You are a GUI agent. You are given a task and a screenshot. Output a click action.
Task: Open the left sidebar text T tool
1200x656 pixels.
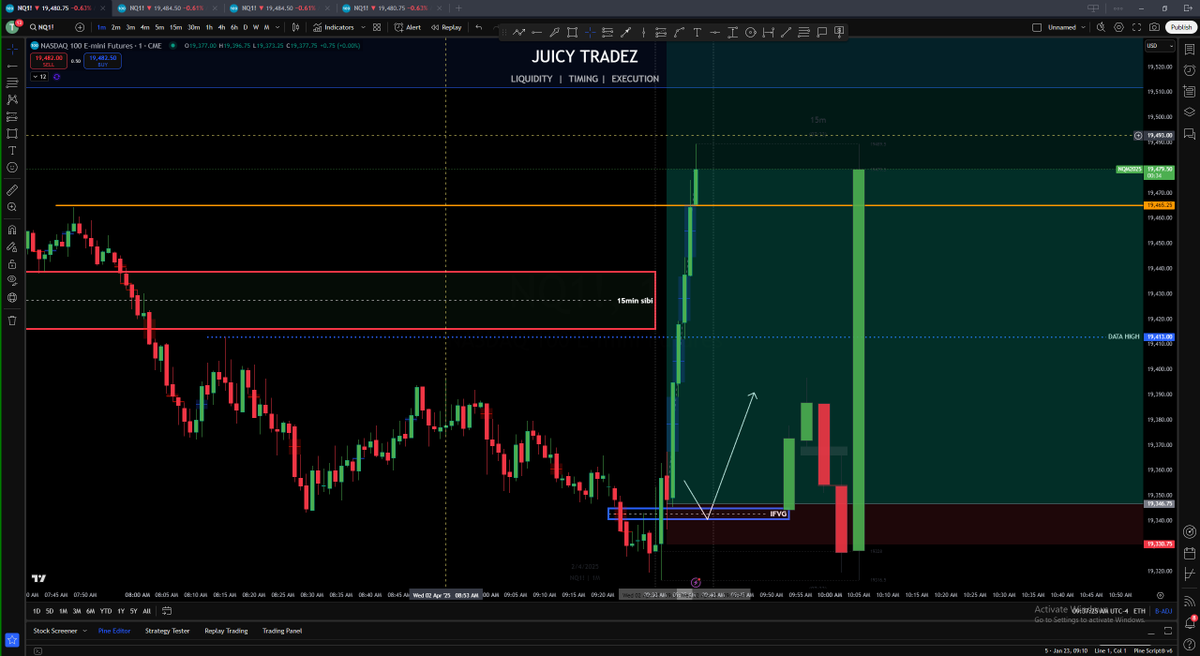click(12, 150)
